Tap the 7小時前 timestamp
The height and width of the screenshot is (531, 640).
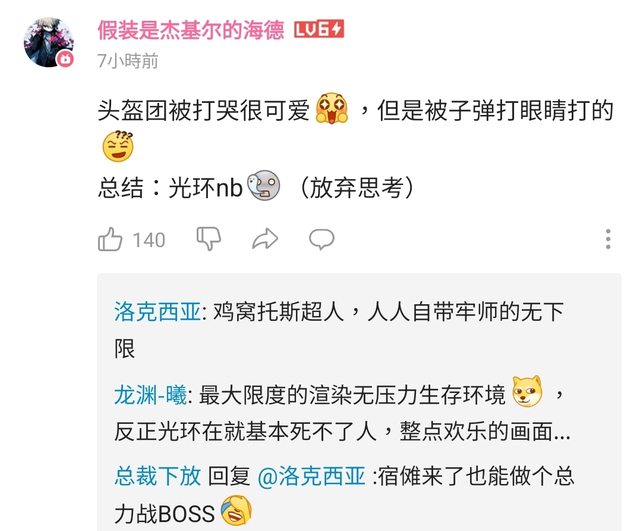(x=128, y=61)
